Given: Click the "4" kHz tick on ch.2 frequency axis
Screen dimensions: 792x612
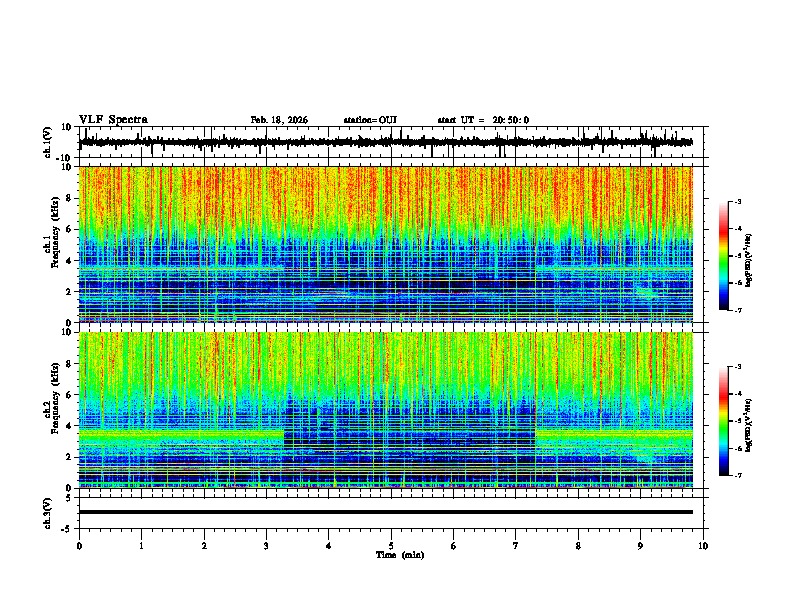Looking at the screenshot, I should [x=70, y=426].
